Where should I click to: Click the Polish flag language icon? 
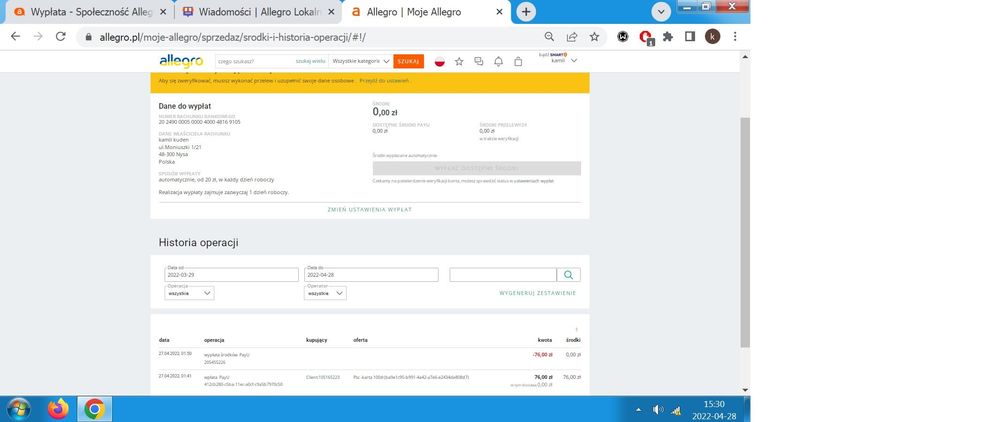(439, 62)
